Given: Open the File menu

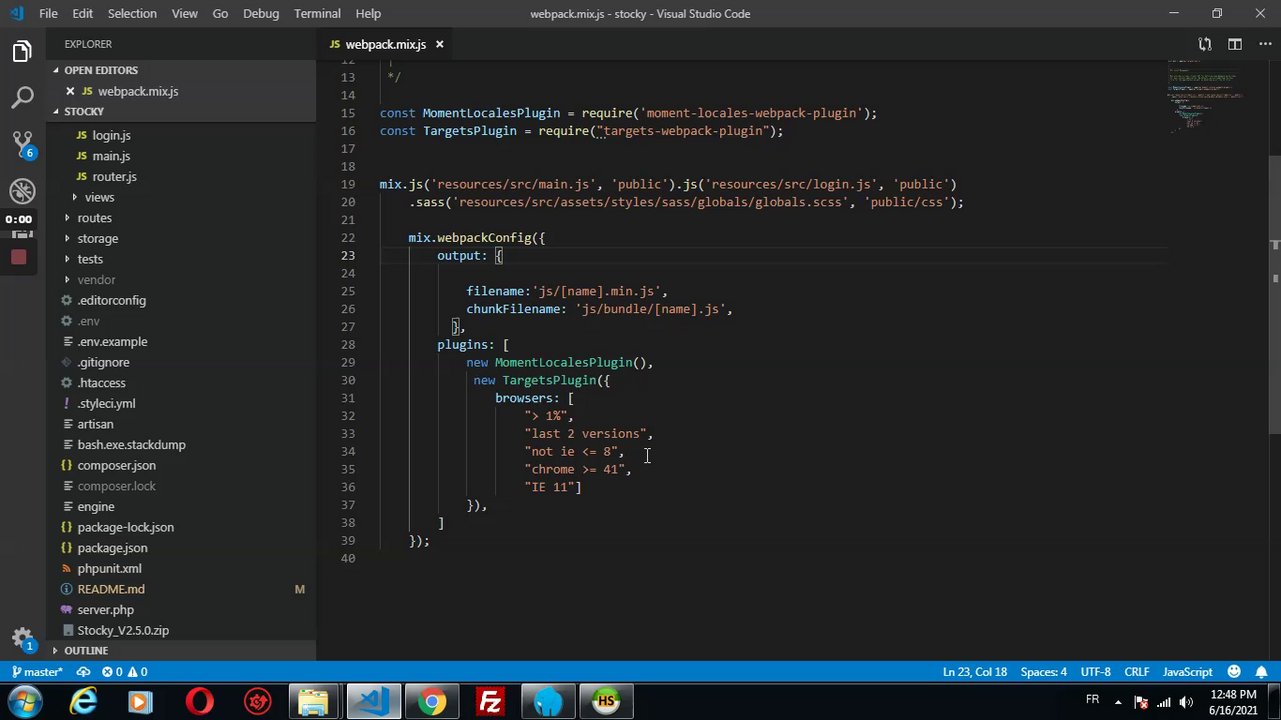Looking at the screenshot, I should pyautogui.click(x=48, y=14).
